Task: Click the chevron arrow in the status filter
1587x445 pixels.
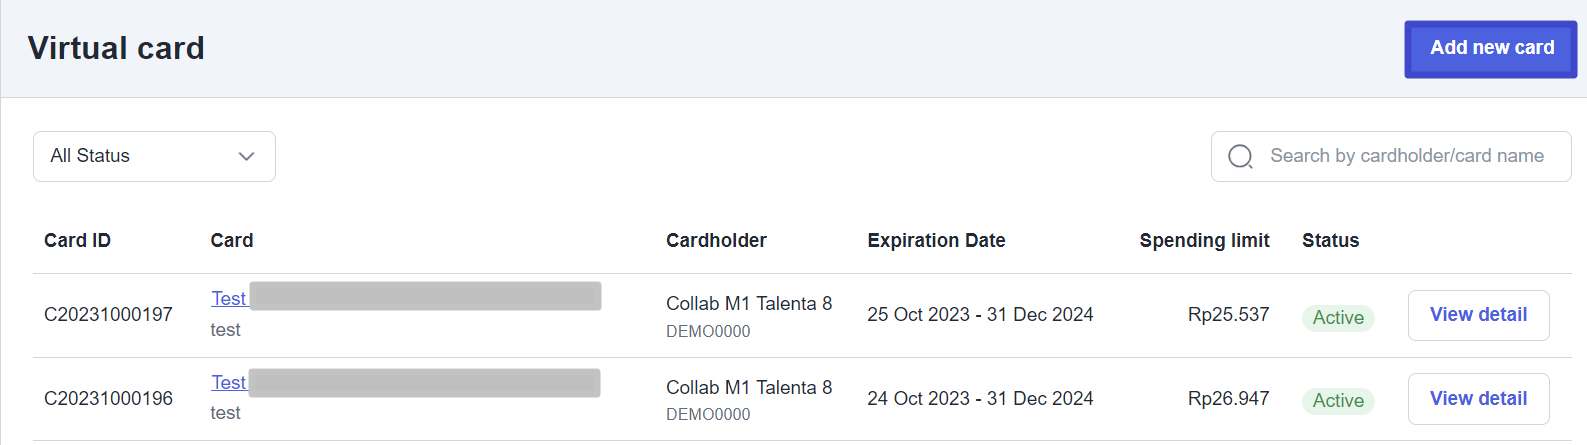Action: (246, 157)
